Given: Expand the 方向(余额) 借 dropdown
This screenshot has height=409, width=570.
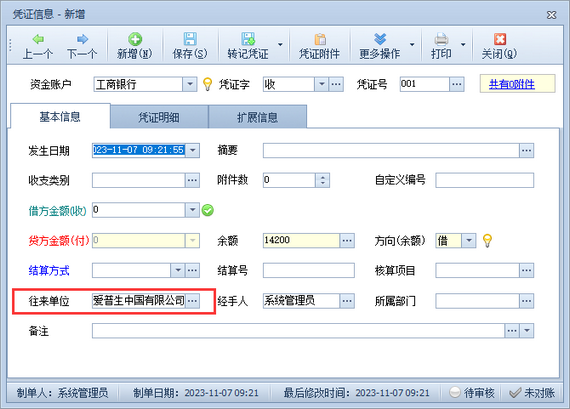Looking at the screenshot, I should 469,240.
